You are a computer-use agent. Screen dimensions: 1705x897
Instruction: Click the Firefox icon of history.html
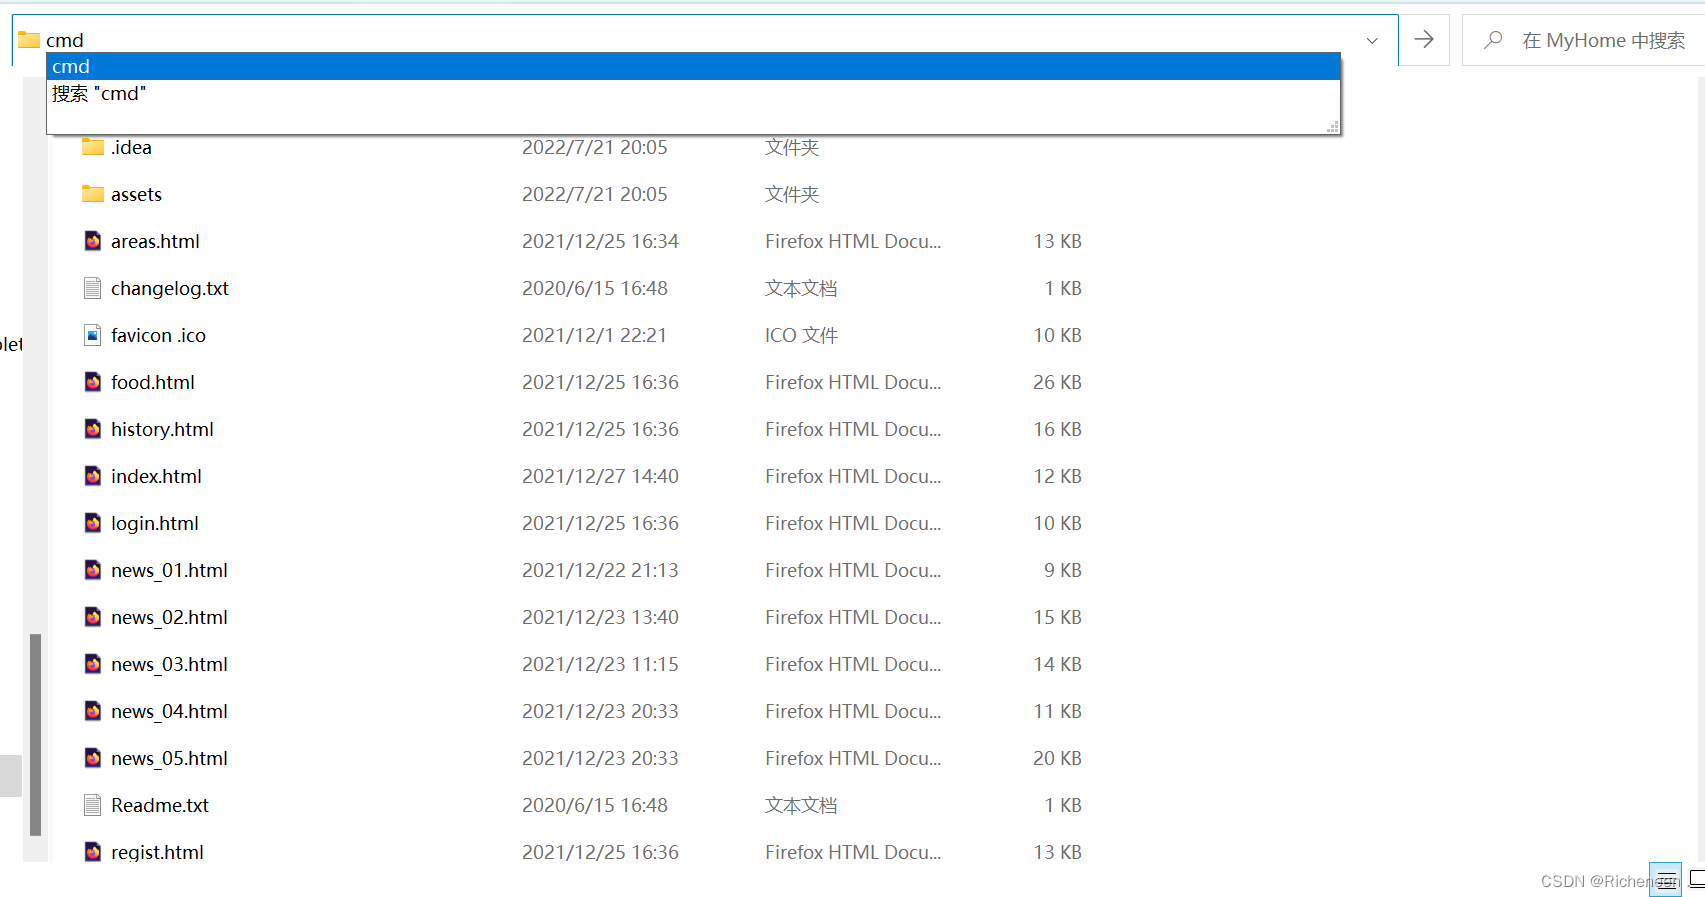(x=93, y=429)
